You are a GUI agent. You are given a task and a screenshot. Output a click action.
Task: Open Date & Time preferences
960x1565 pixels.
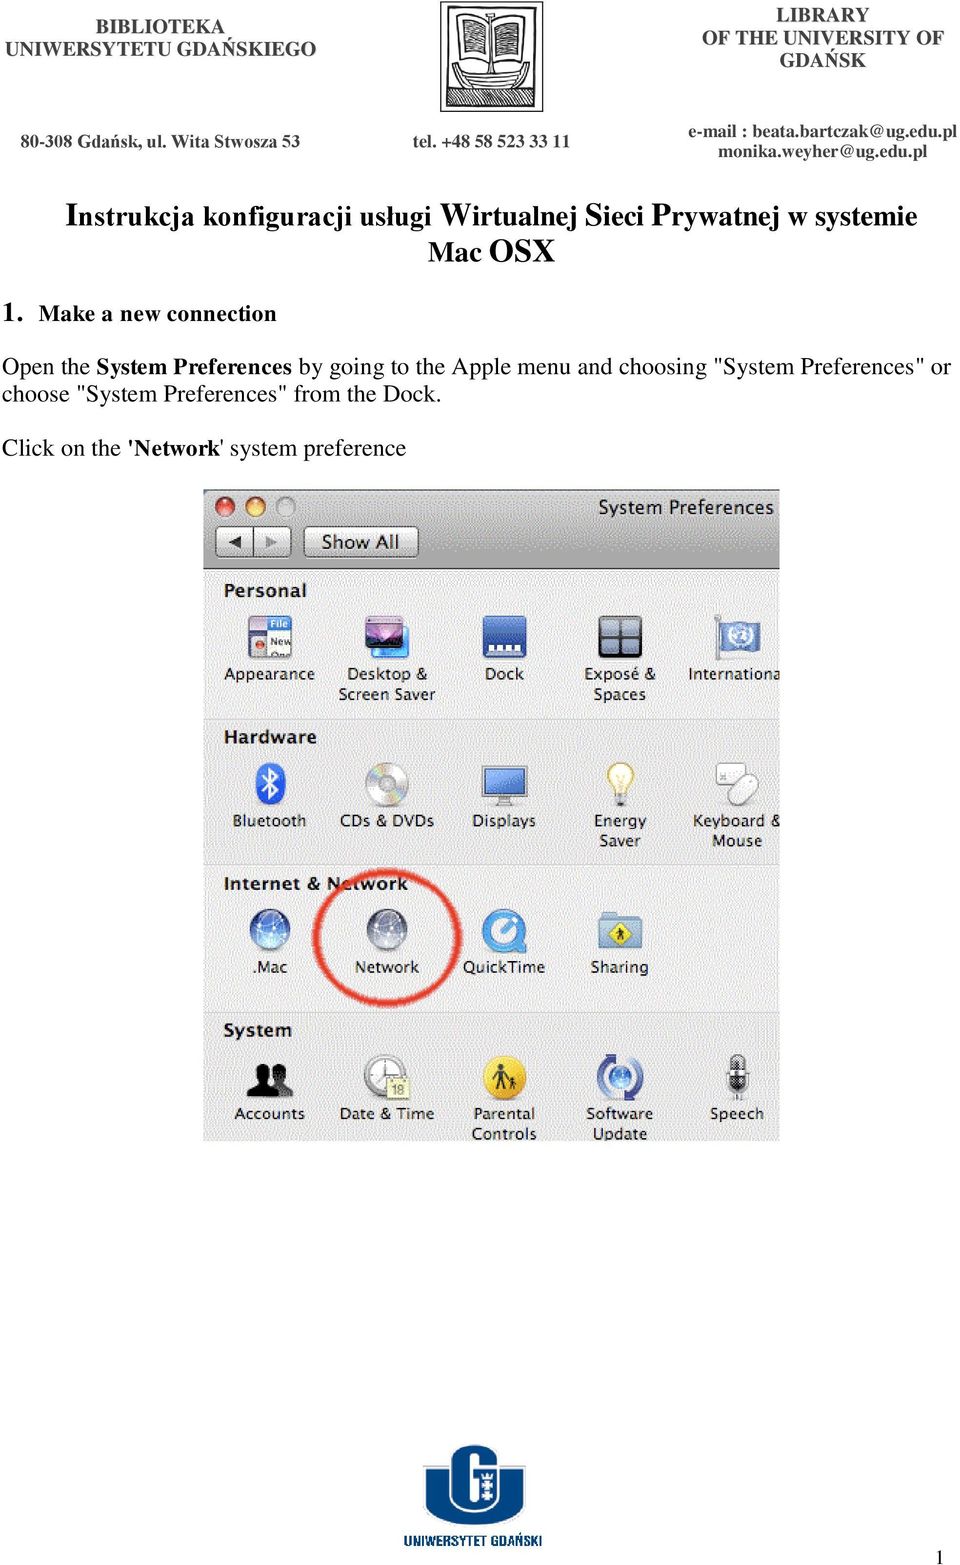tap(386, 1088)
